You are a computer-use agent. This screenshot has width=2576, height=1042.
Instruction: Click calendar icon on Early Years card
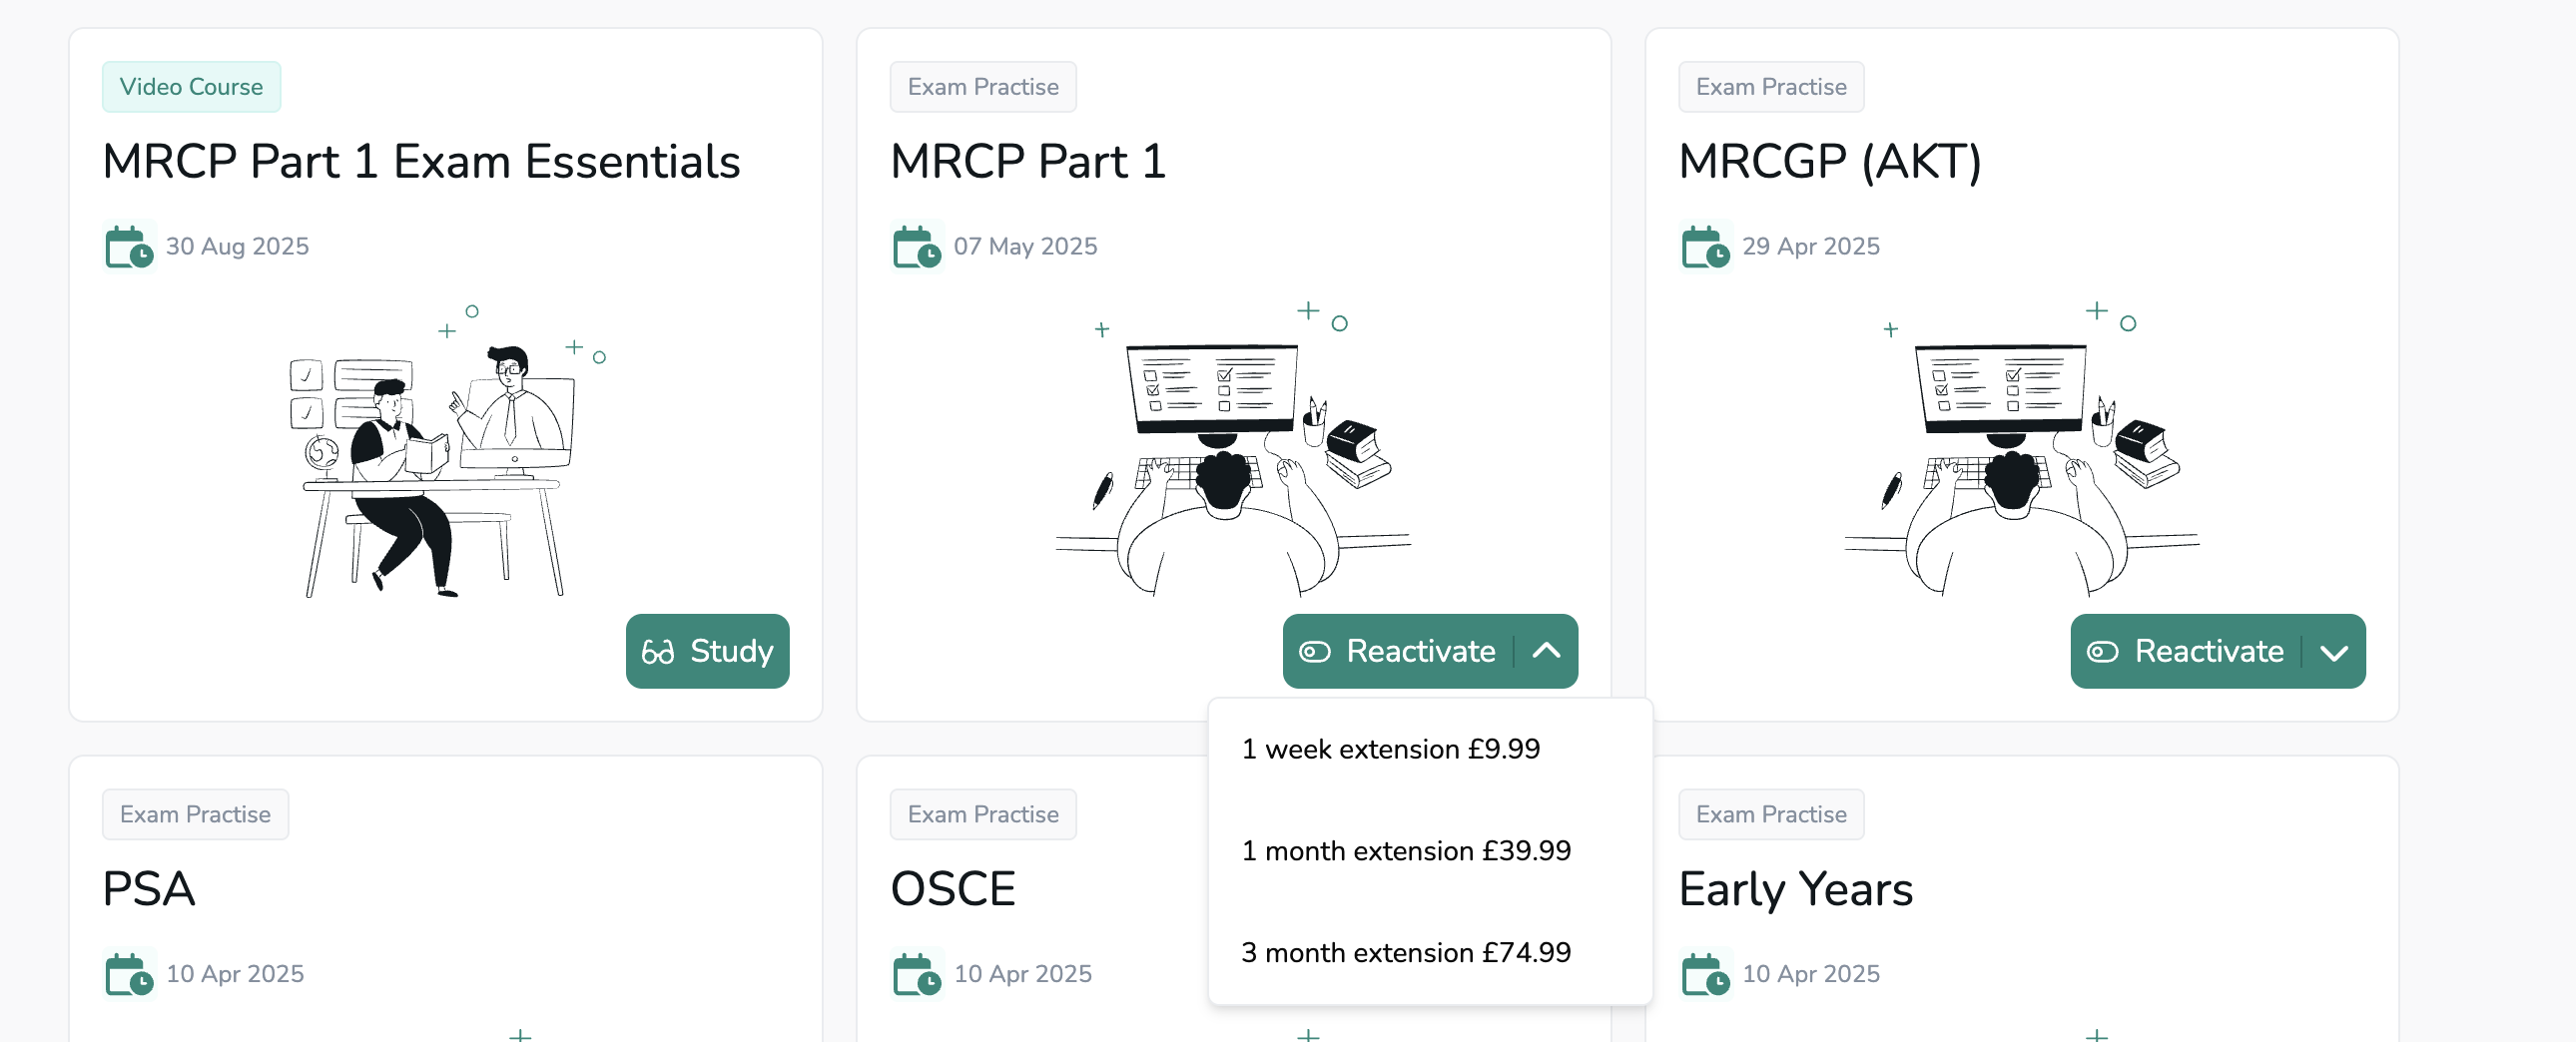pos(1705,974)
